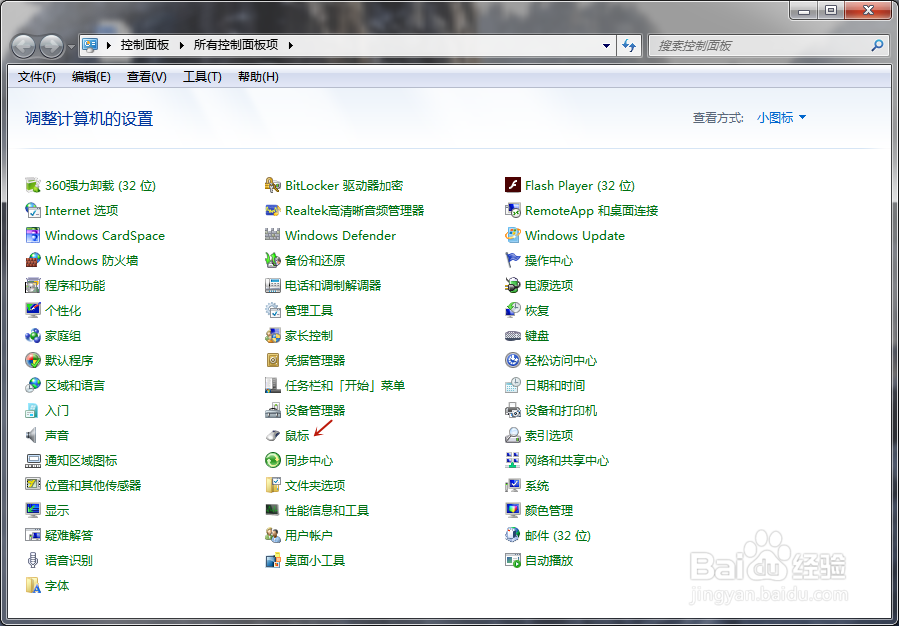The width and height of the screenshot is (899, 626).
Task: Open the 区域和语言 globe icon
Action: pyautogui.click(x=33, y=385)
